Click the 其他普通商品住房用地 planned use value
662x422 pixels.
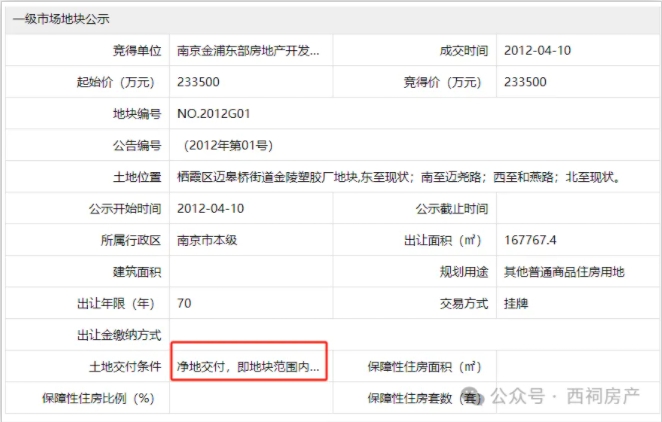(x=564, y=272)
